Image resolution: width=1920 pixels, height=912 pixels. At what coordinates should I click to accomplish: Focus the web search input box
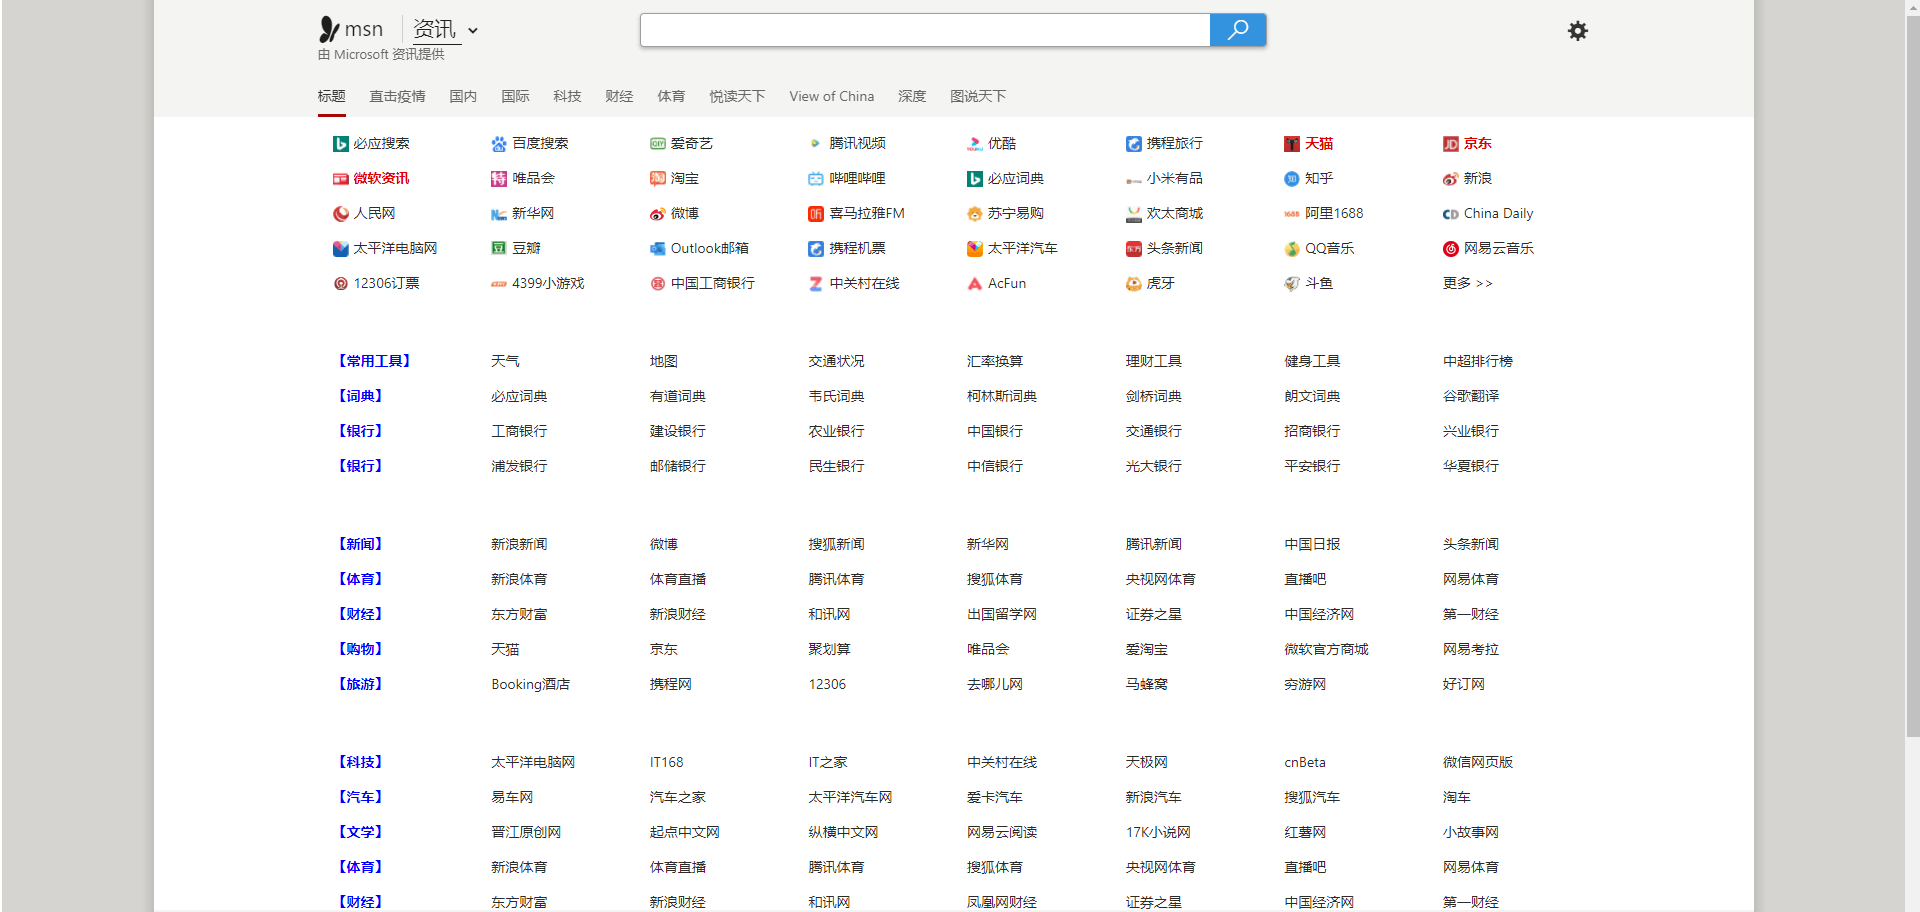tap(925, 30)
